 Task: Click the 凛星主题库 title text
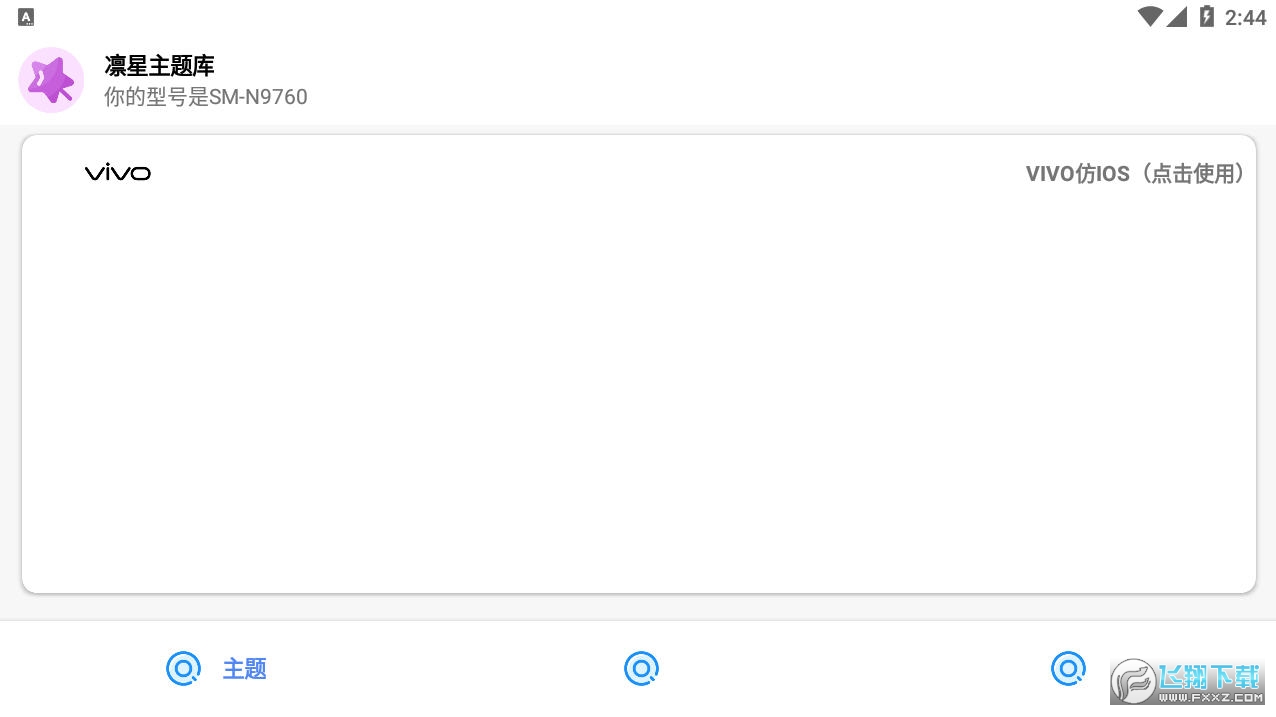pyautogui.click(x=160, y=66)
